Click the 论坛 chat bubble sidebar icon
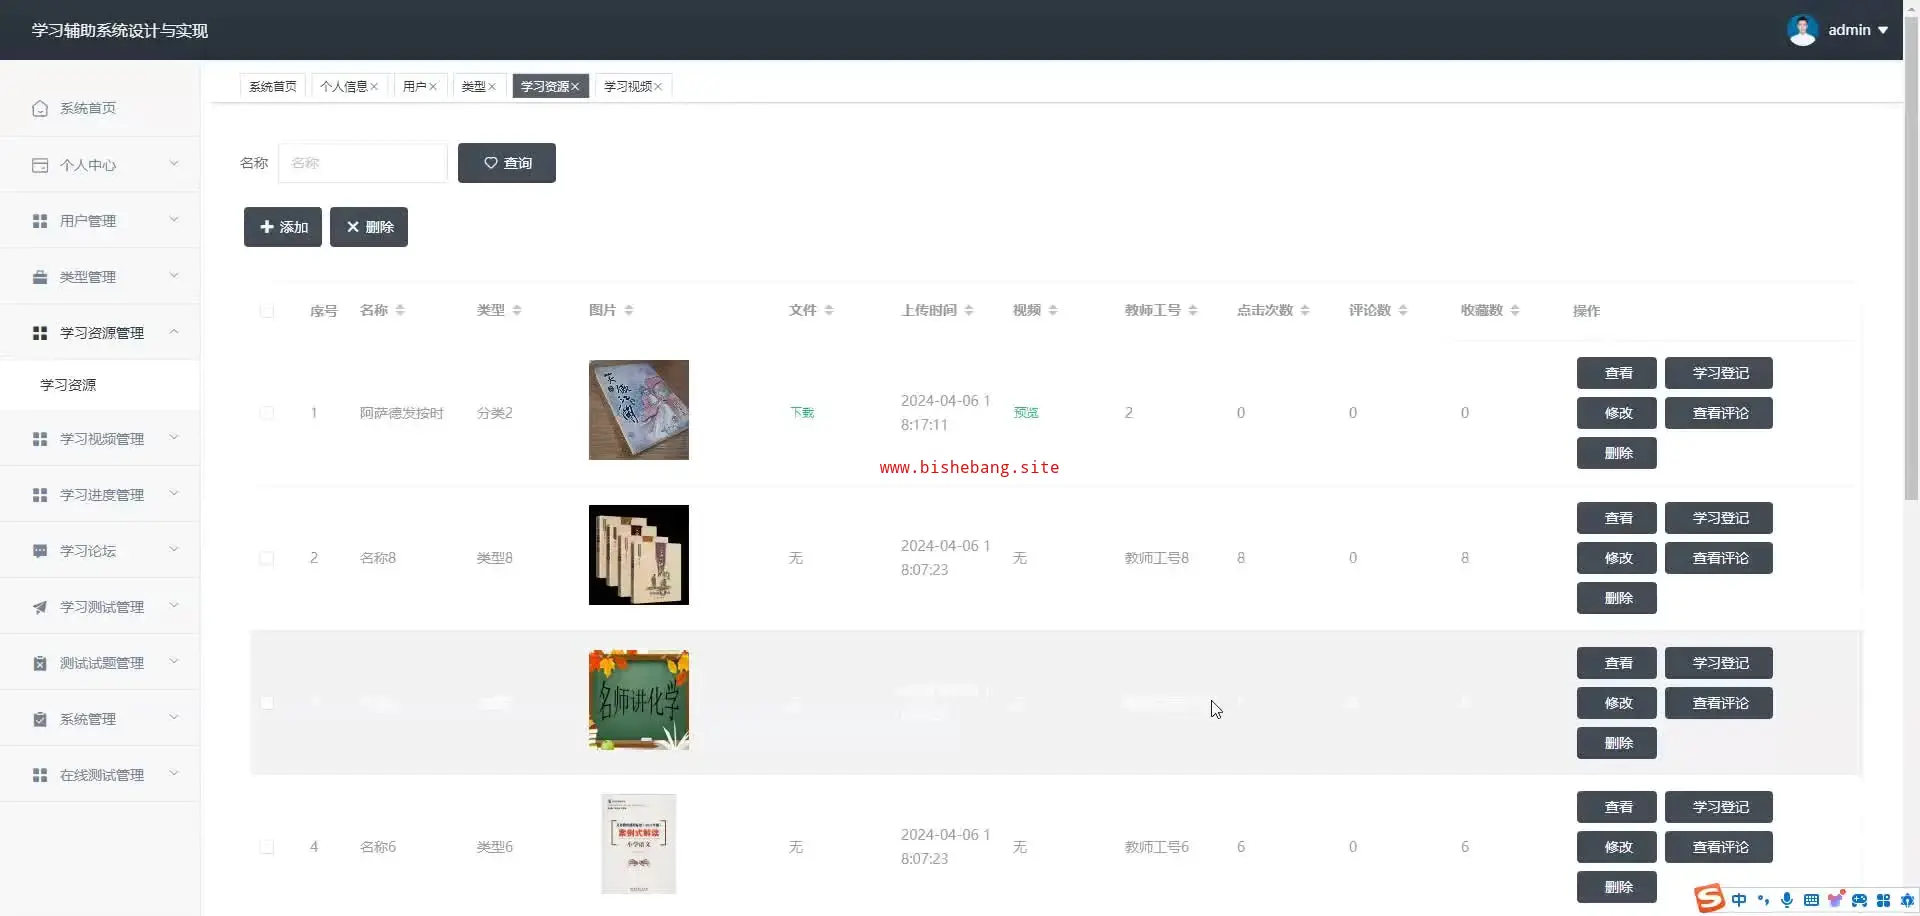Screen dimensions: 1920x916 [40, 551]
